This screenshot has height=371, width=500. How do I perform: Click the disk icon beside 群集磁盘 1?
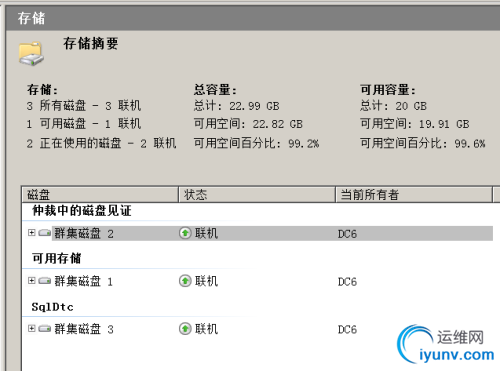(44, 281)
